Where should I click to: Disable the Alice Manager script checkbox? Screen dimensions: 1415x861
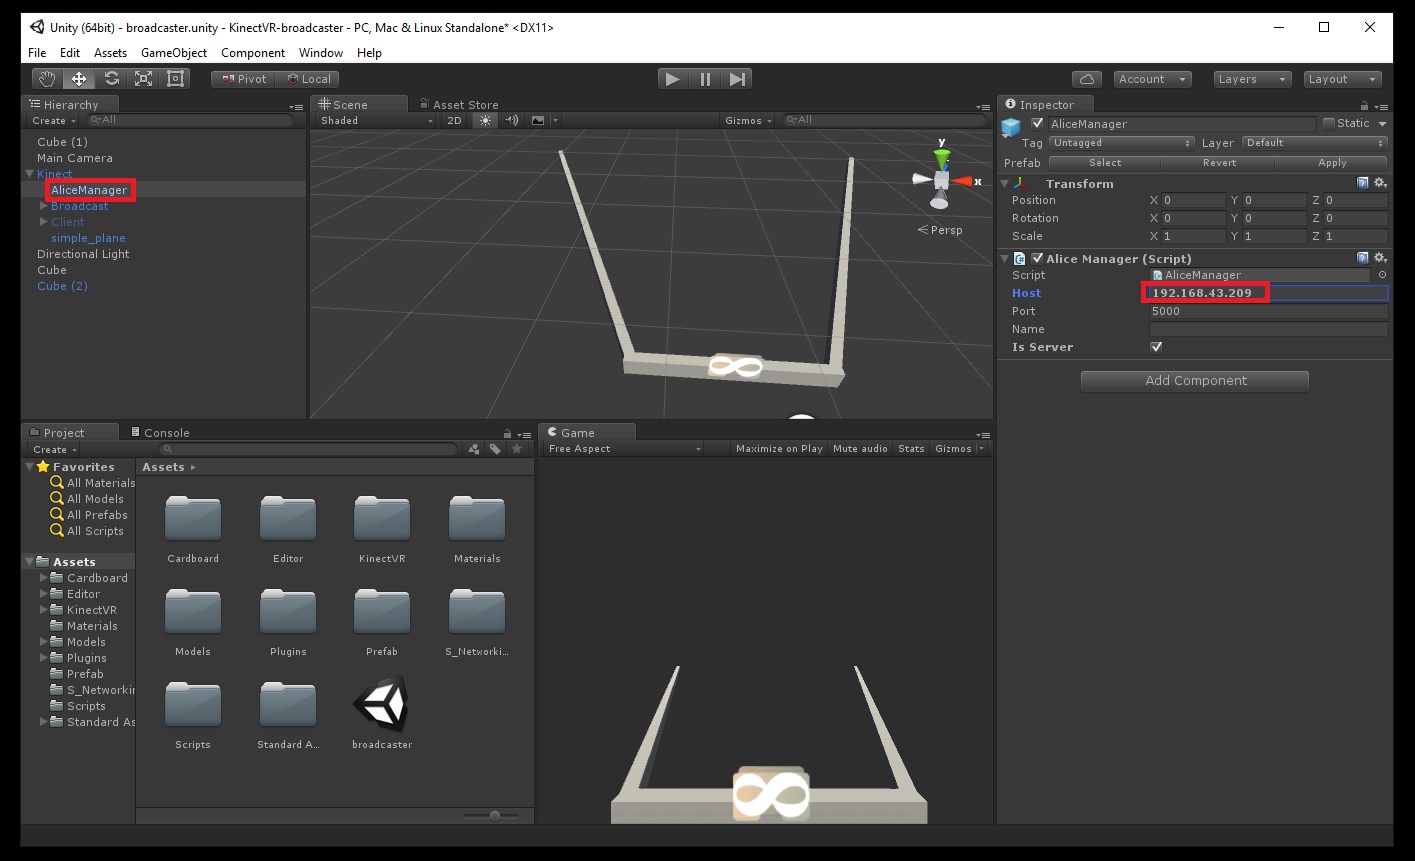1037,259
